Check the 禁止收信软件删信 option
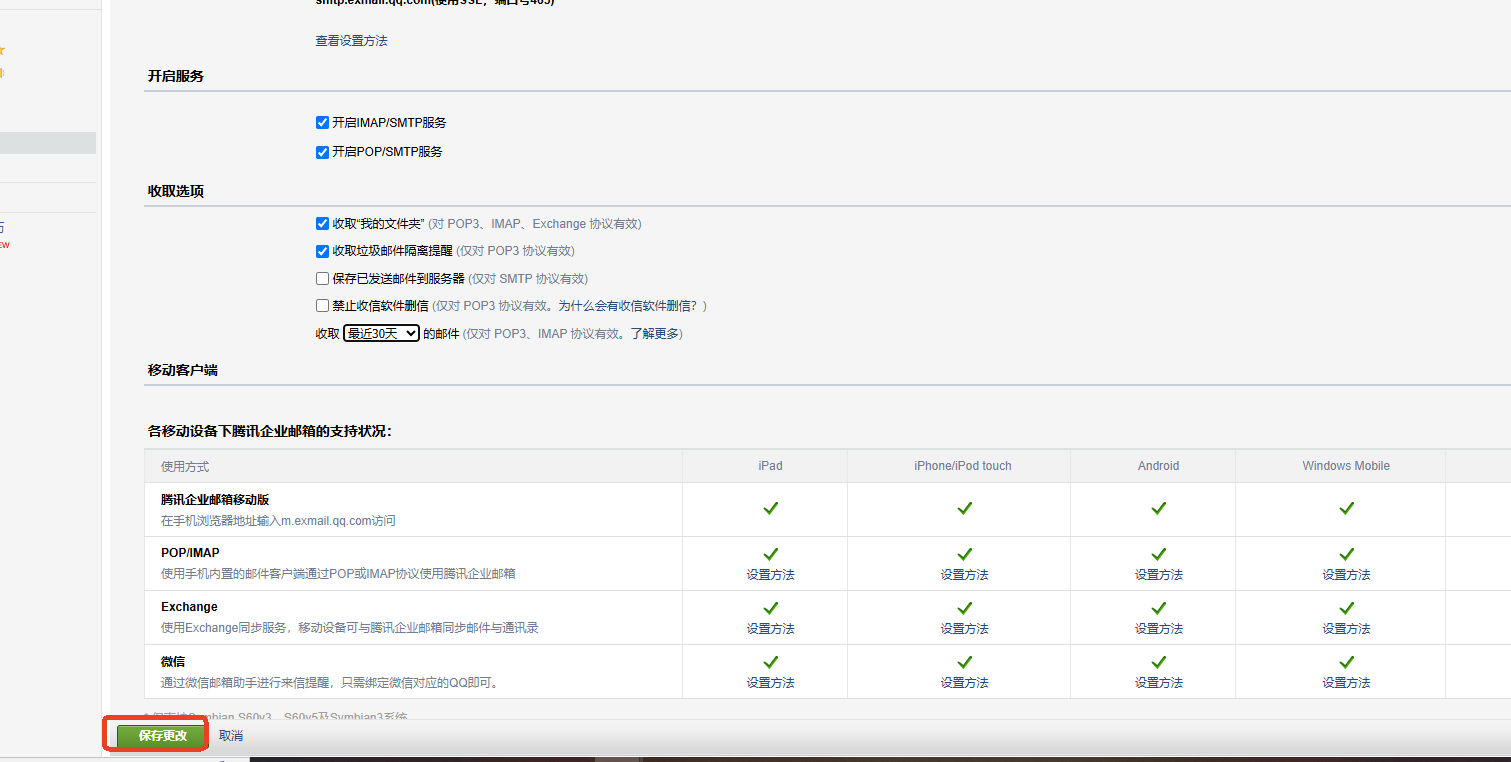The width and height of the screenshot is (1511, 762). coord(322,306)
